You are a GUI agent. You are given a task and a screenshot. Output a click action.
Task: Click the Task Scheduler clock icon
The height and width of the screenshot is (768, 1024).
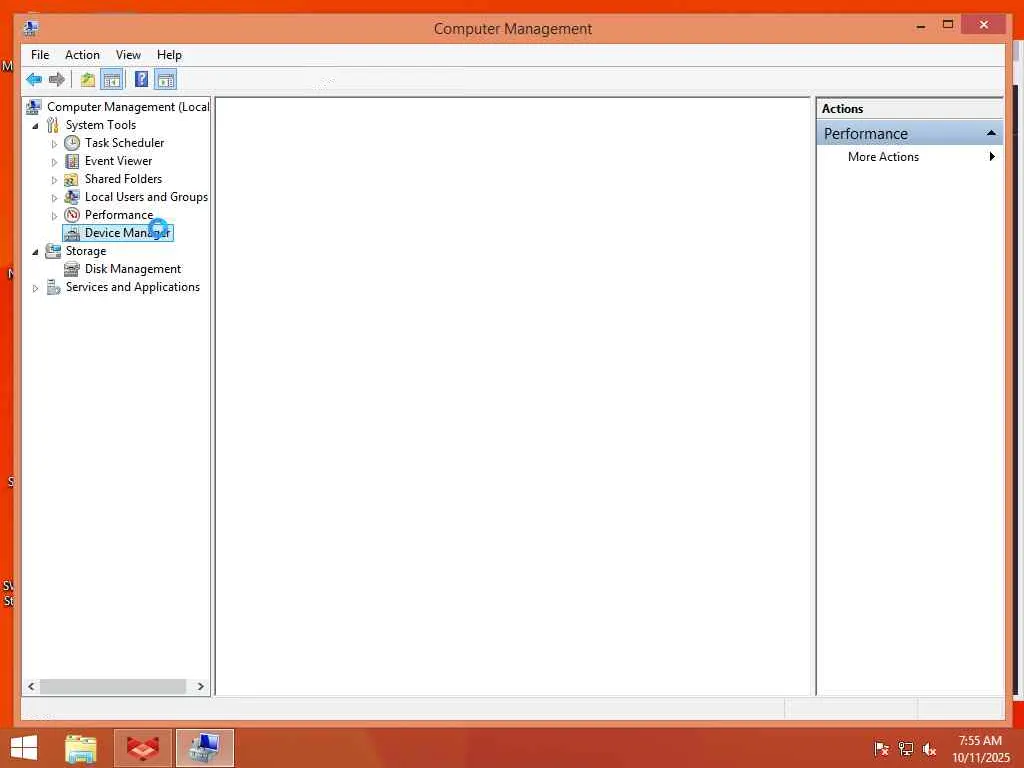click(x=72, y=143)
